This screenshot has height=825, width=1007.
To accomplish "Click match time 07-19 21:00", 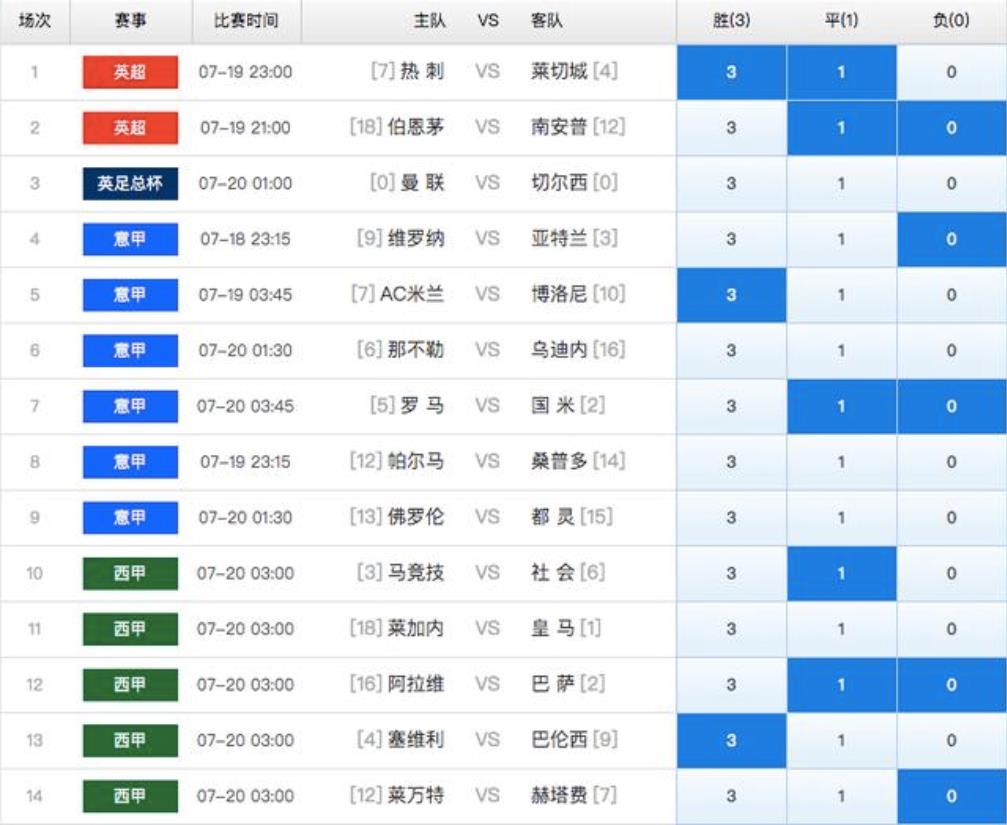I will coord(245,128).
